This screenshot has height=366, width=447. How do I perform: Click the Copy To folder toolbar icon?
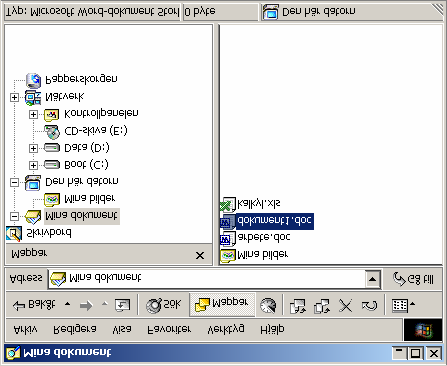(322, 305)
